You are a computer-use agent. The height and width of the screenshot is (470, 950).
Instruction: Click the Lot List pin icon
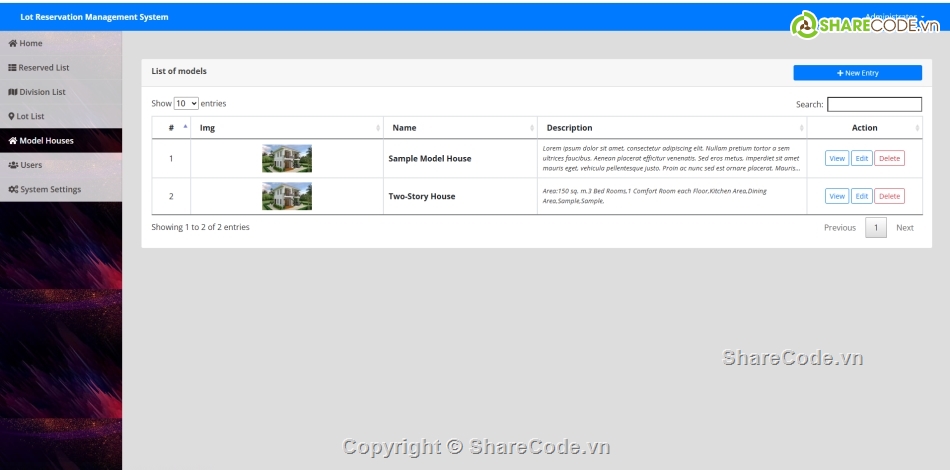pyautogui.click(x=12, y=117)
